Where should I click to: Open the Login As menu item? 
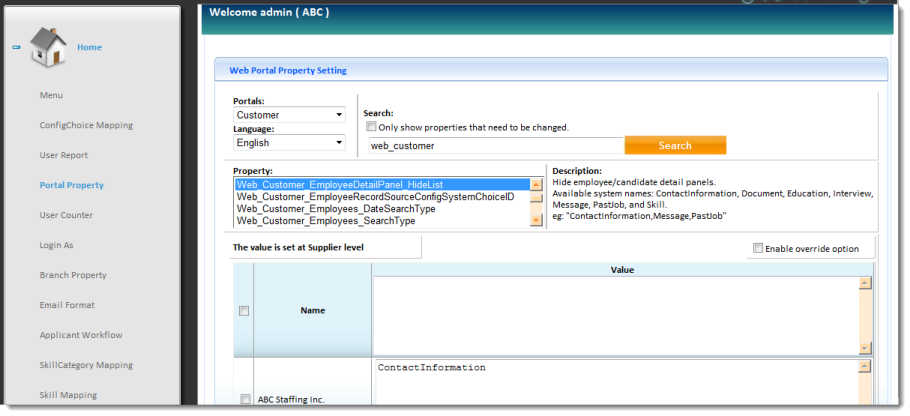pyautogui.click(x=59, y=245)
